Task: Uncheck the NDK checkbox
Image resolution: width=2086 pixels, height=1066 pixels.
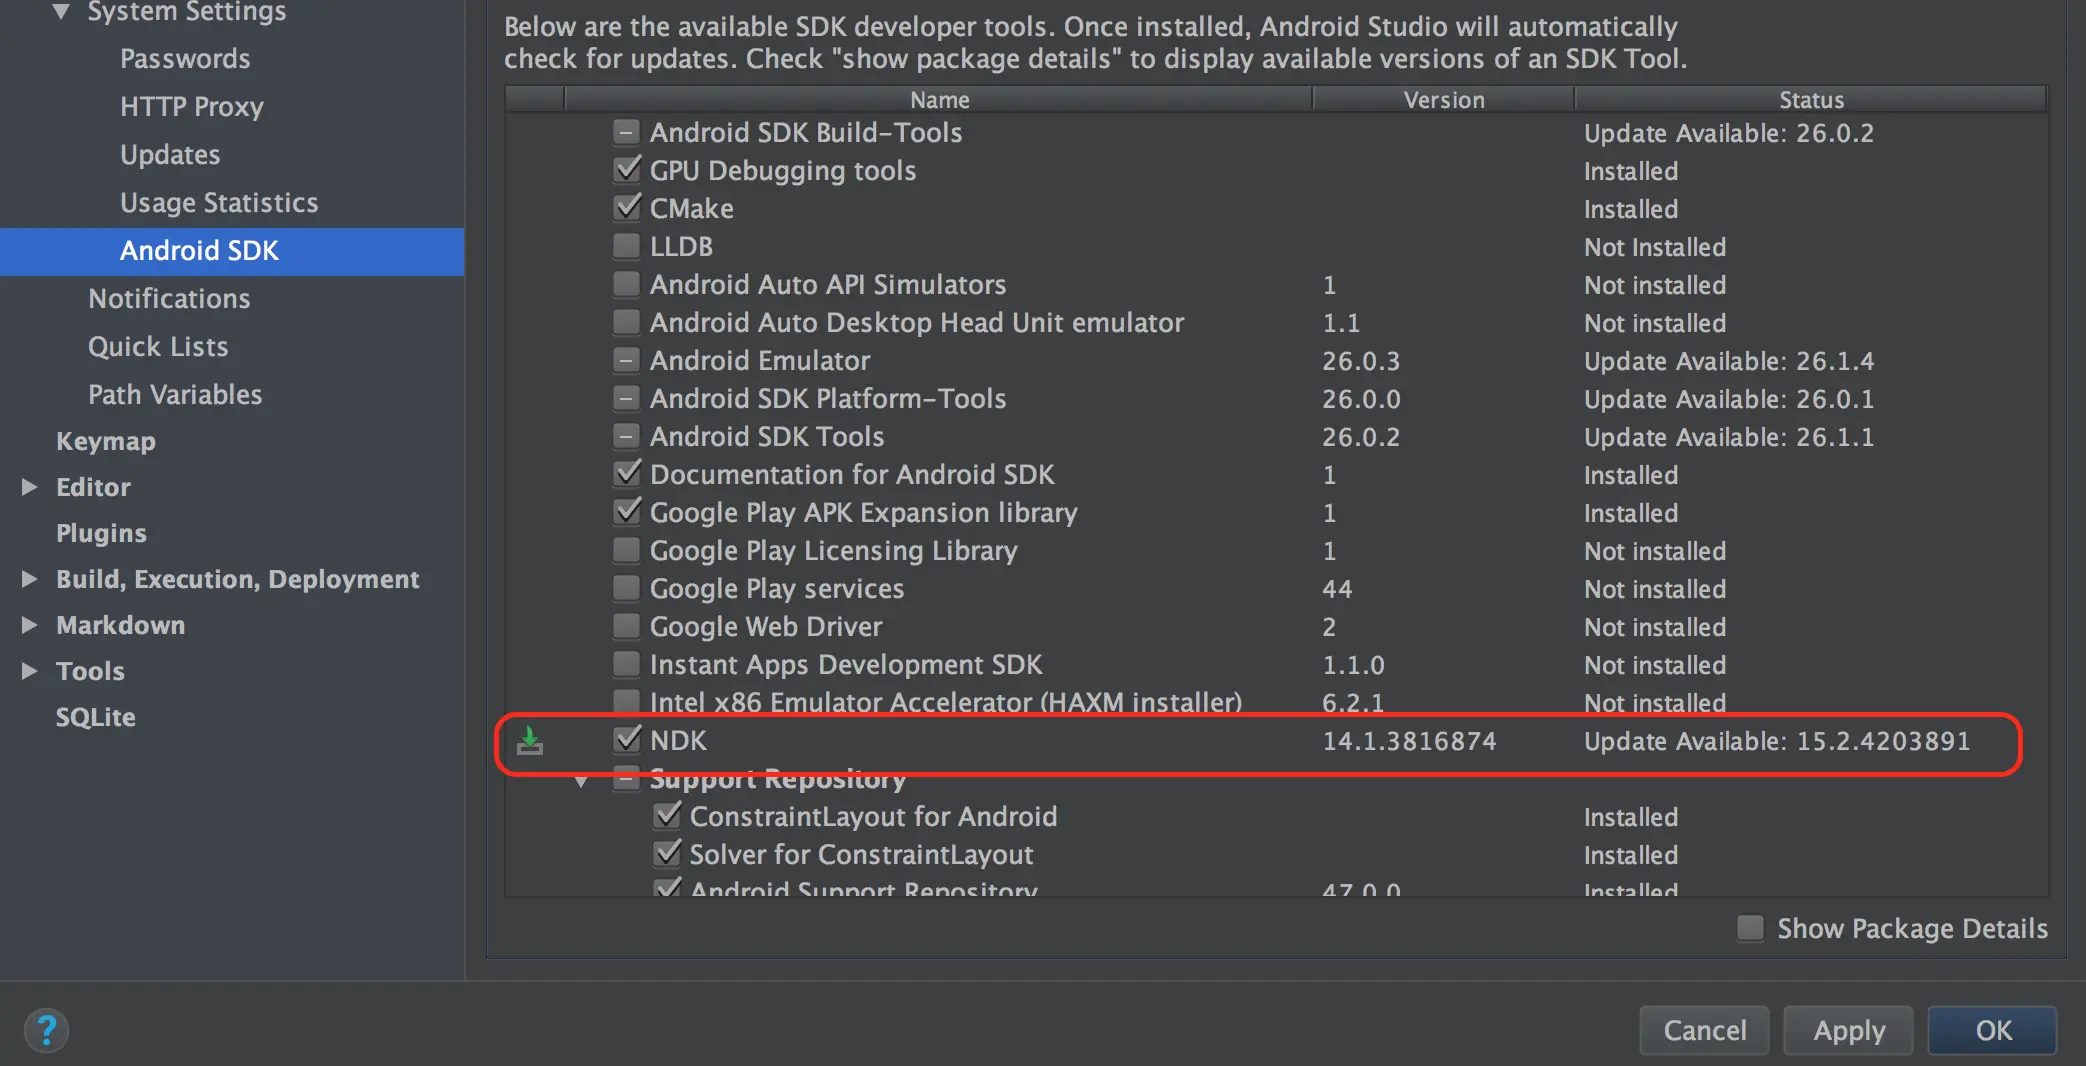Action: (627, 740)
